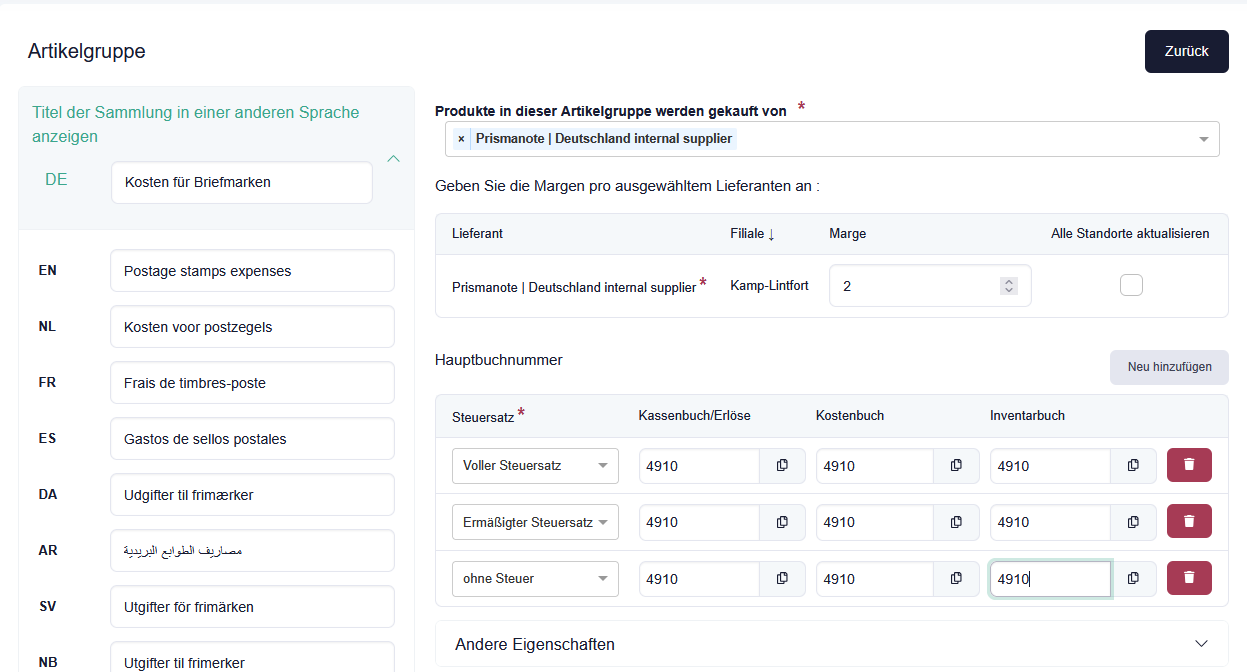Copy Inventarbuch value in Ermäßigter Steuersatz row
The height and width of the screenshot is (672, 1247).
1133,522
